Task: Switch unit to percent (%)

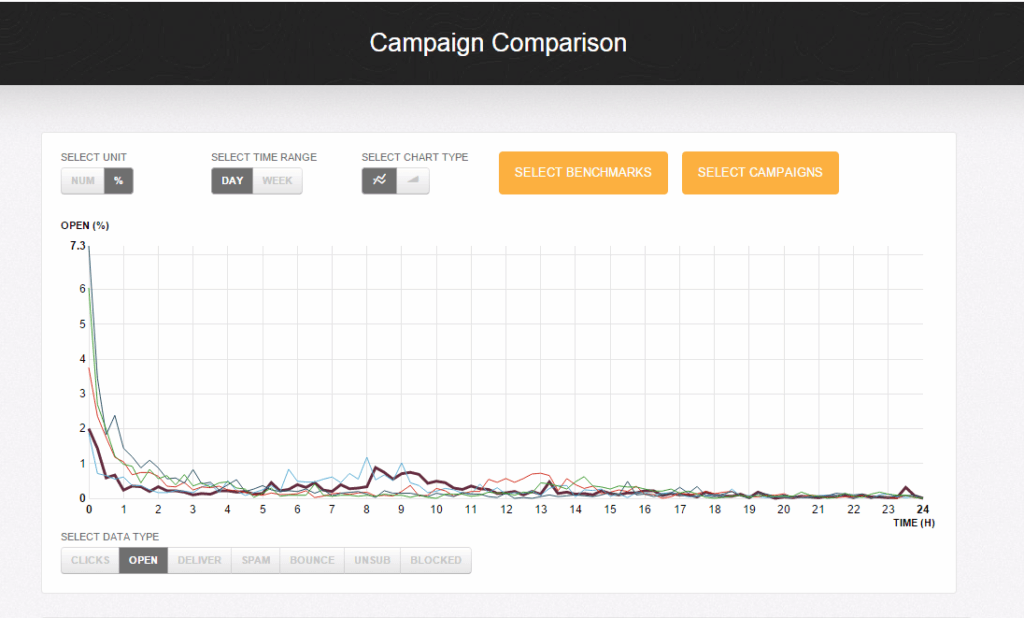Action: [x=118, y=181]
